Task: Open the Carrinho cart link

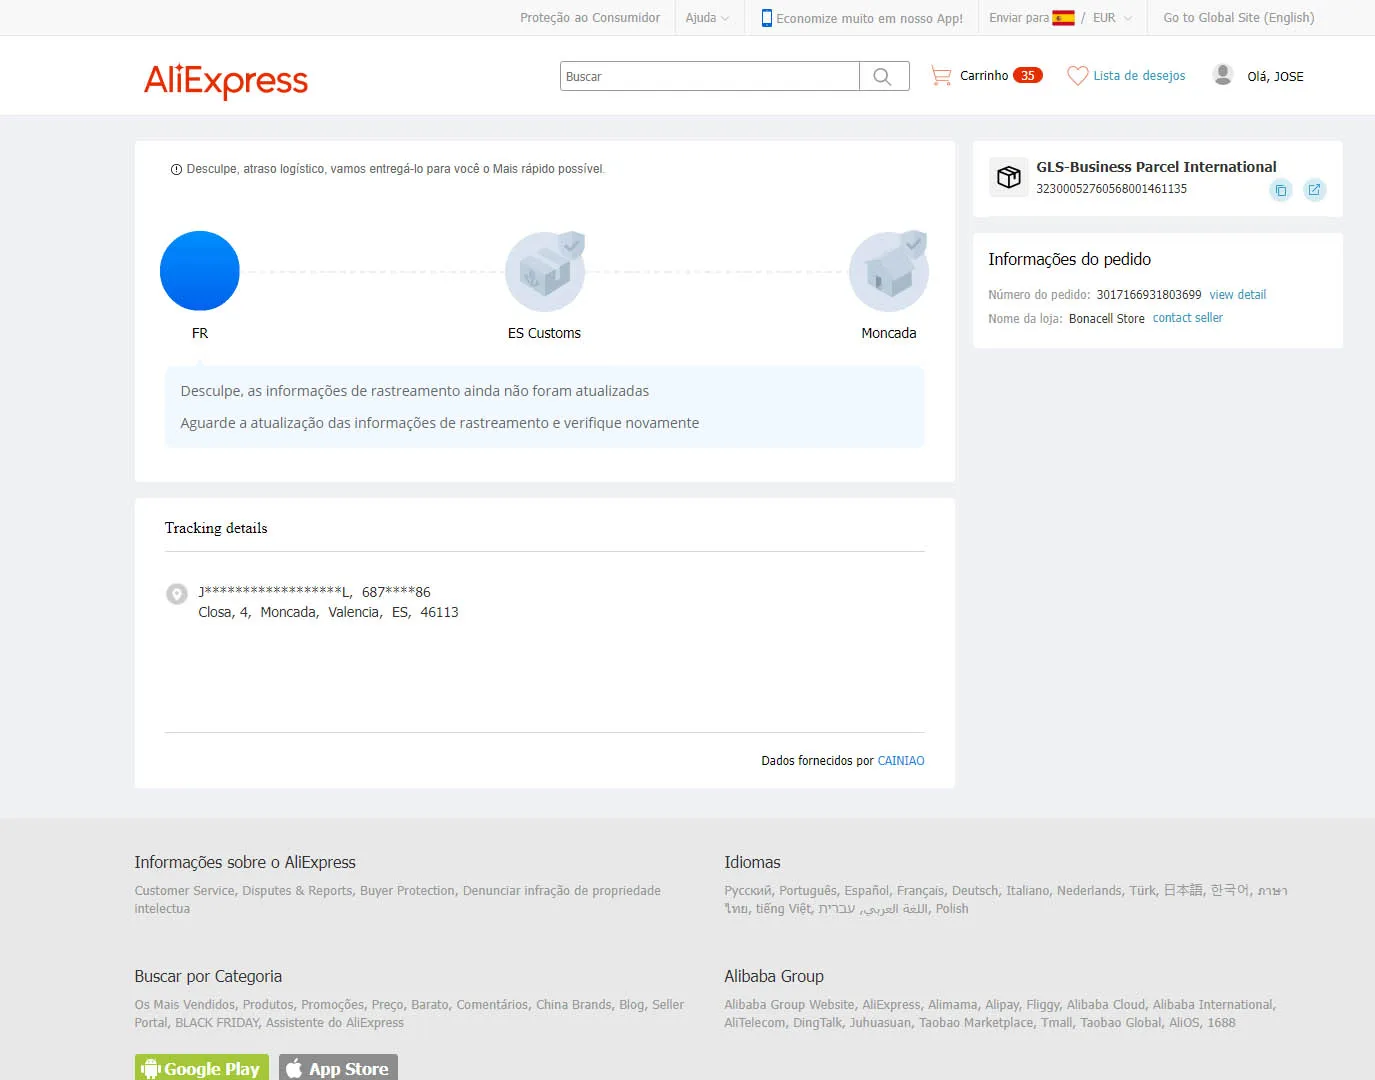Action: pos(984,76)
